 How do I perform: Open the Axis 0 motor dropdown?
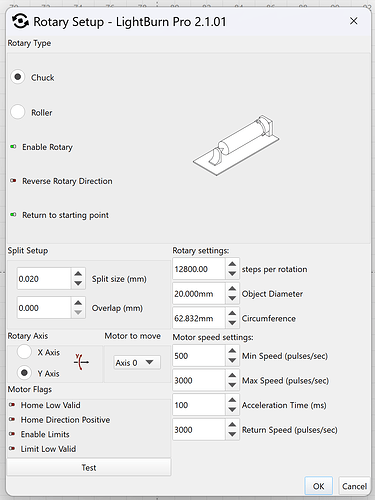(137, 362)
